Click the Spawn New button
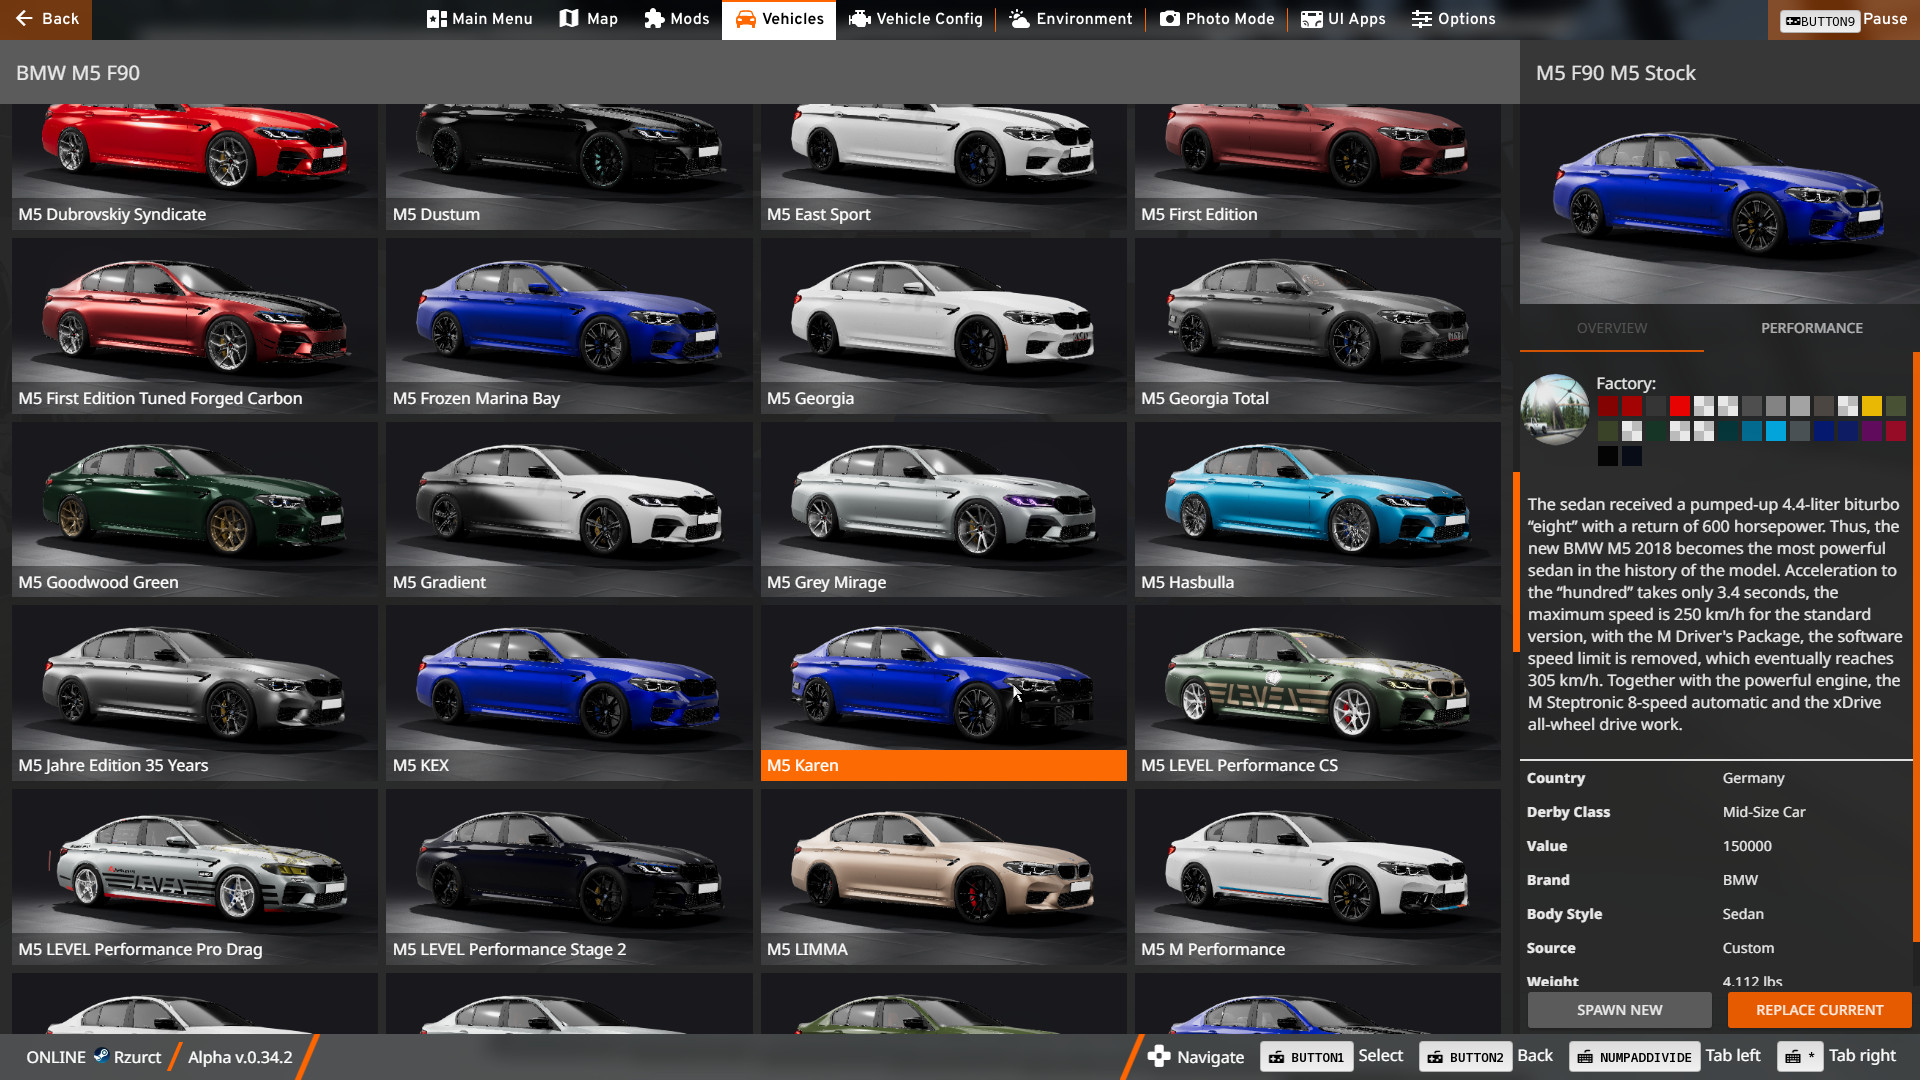This screenshot has height=1080, width=1920. point(1619,1010)
